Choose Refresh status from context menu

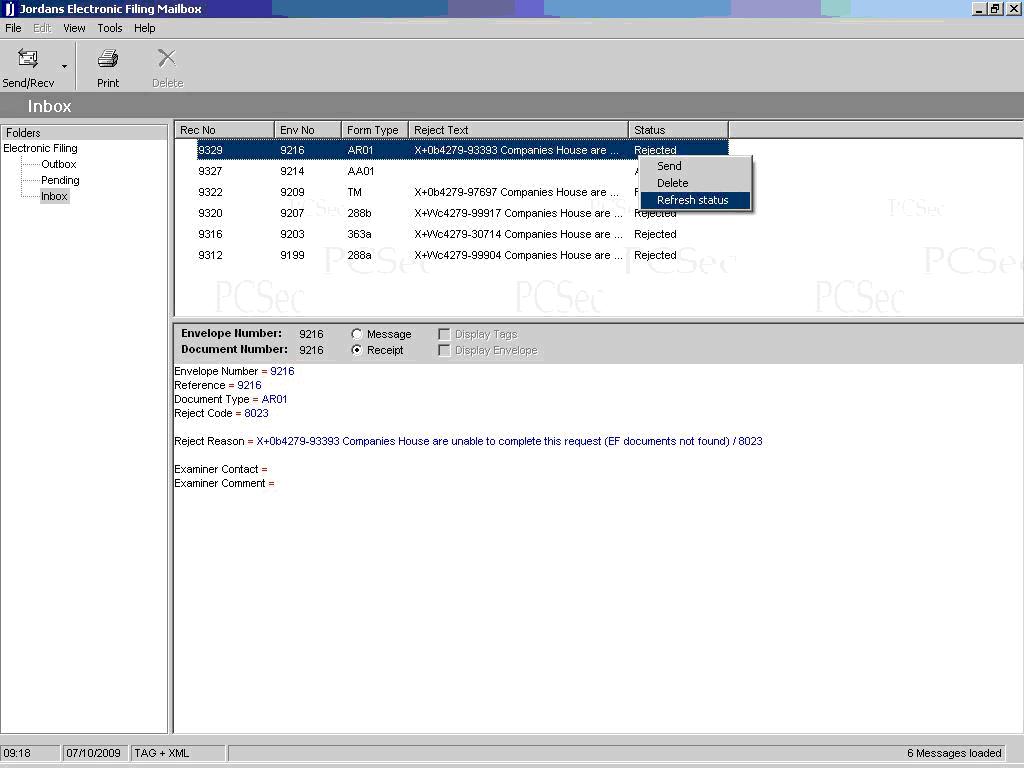[693, 200]
